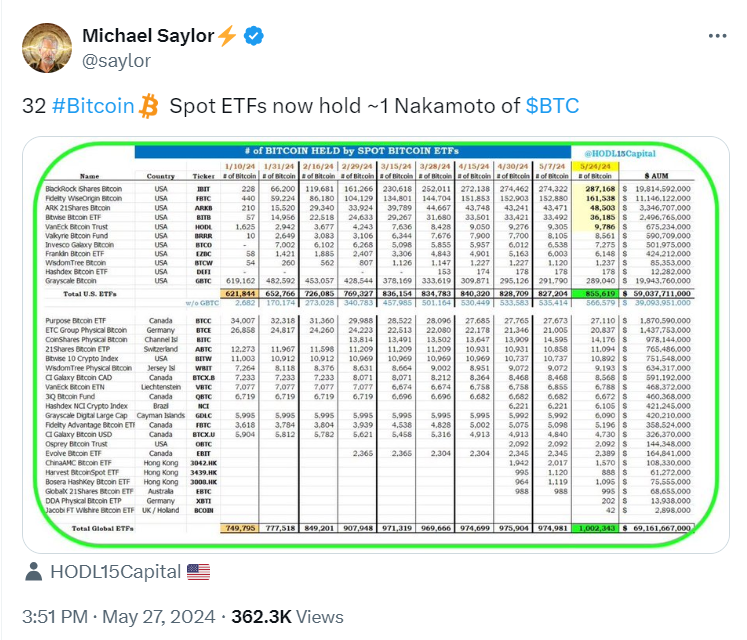Viewport: 747px width, 640px height.
Task: Click the Total U.S. ETFs row label
Action: [90, 294]
